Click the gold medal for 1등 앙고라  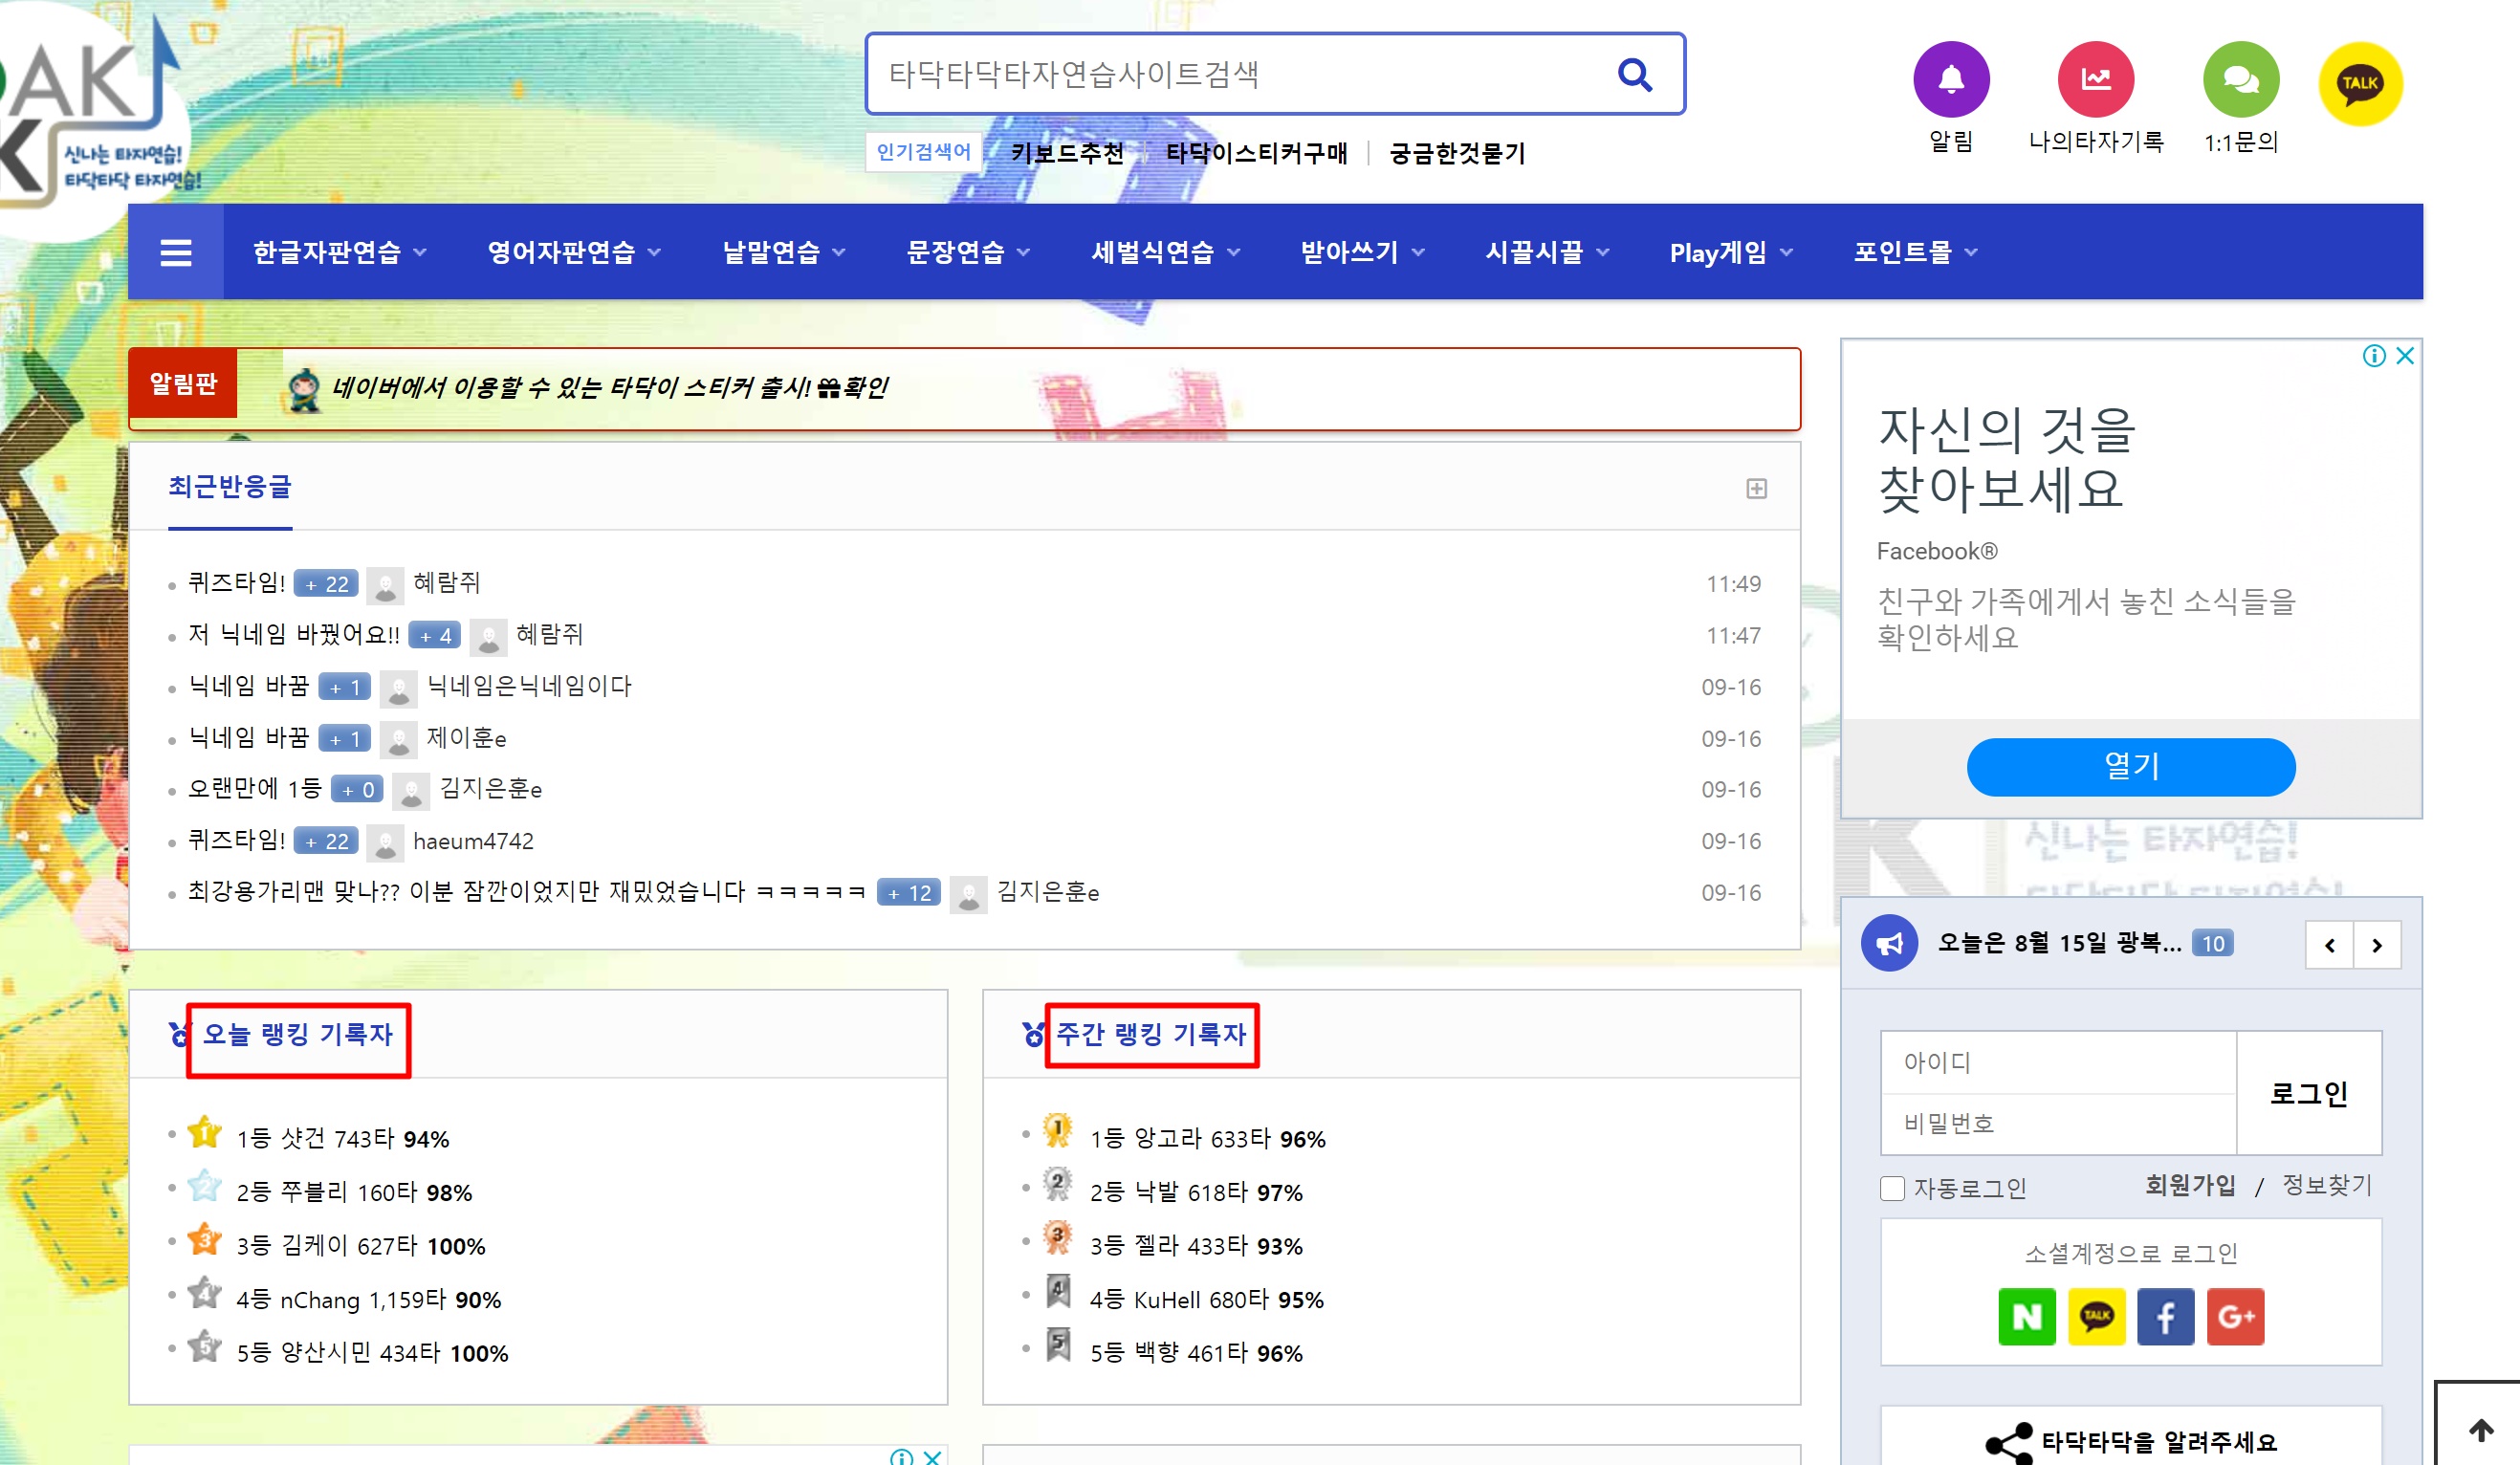pyautogui.click(x=1057, y=1131)
